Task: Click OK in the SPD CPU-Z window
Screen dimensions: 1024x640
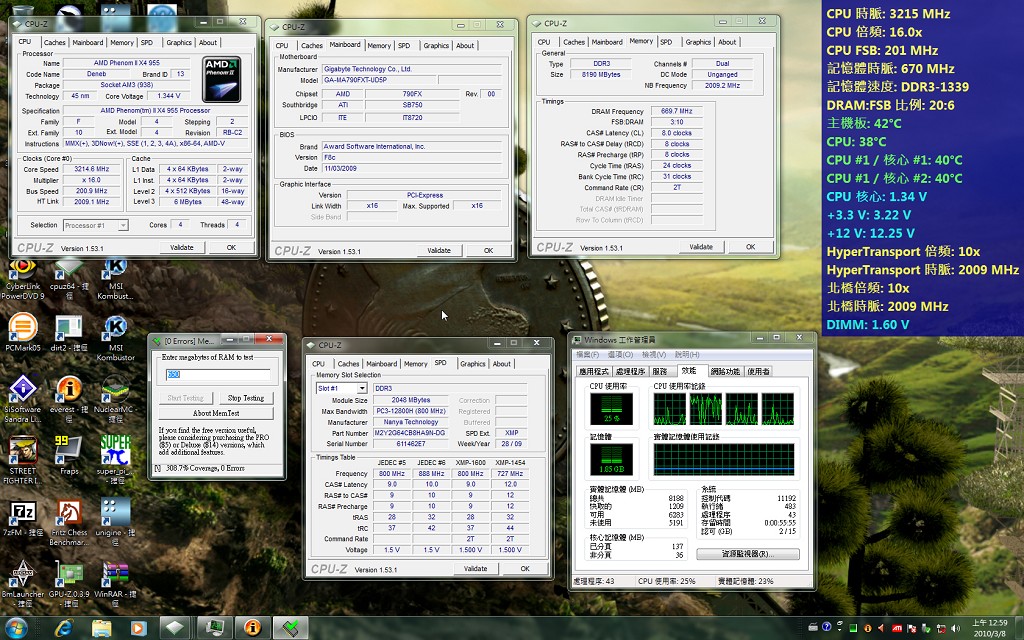Action: pyautogui.click(x=525, y=569)
